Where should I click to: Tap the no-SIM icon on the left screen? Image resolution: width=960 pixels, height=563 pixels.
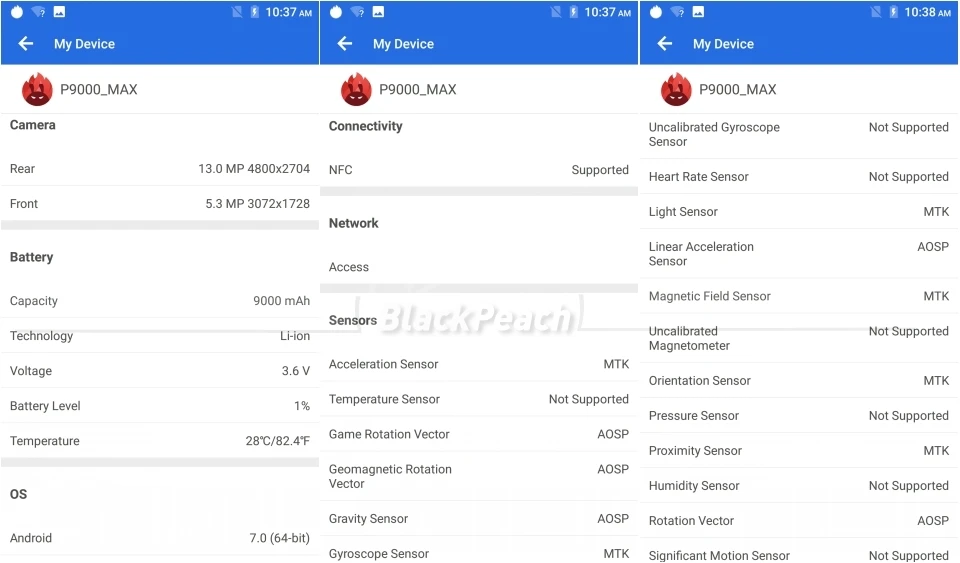coord(237,12)
